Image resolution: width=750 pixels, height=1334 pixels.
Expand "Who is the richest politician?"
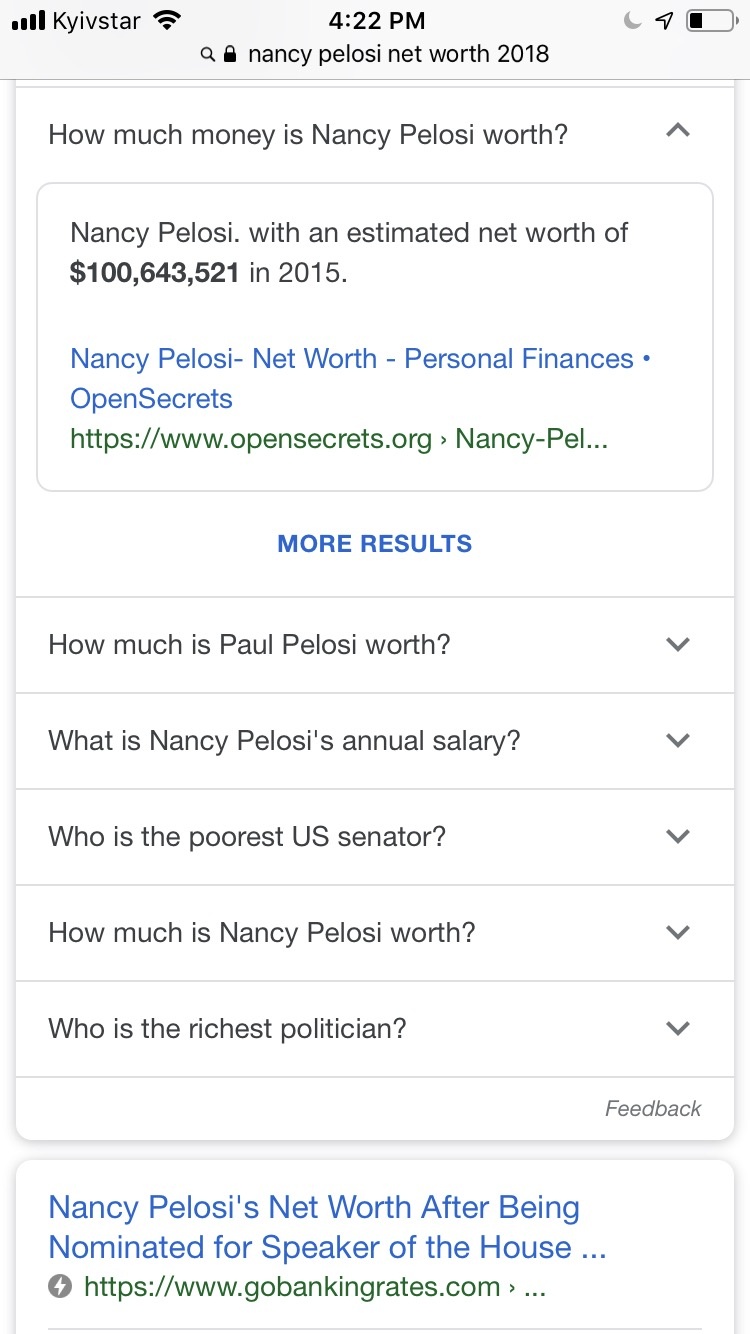[x=677, y=1029]
